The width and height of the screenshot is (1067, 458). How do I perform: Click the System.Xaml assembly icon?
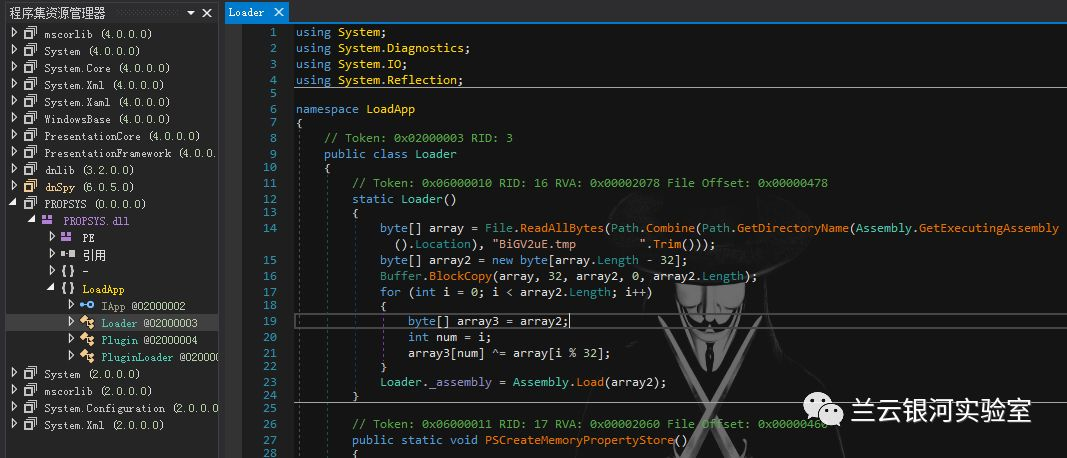(30, 101)
